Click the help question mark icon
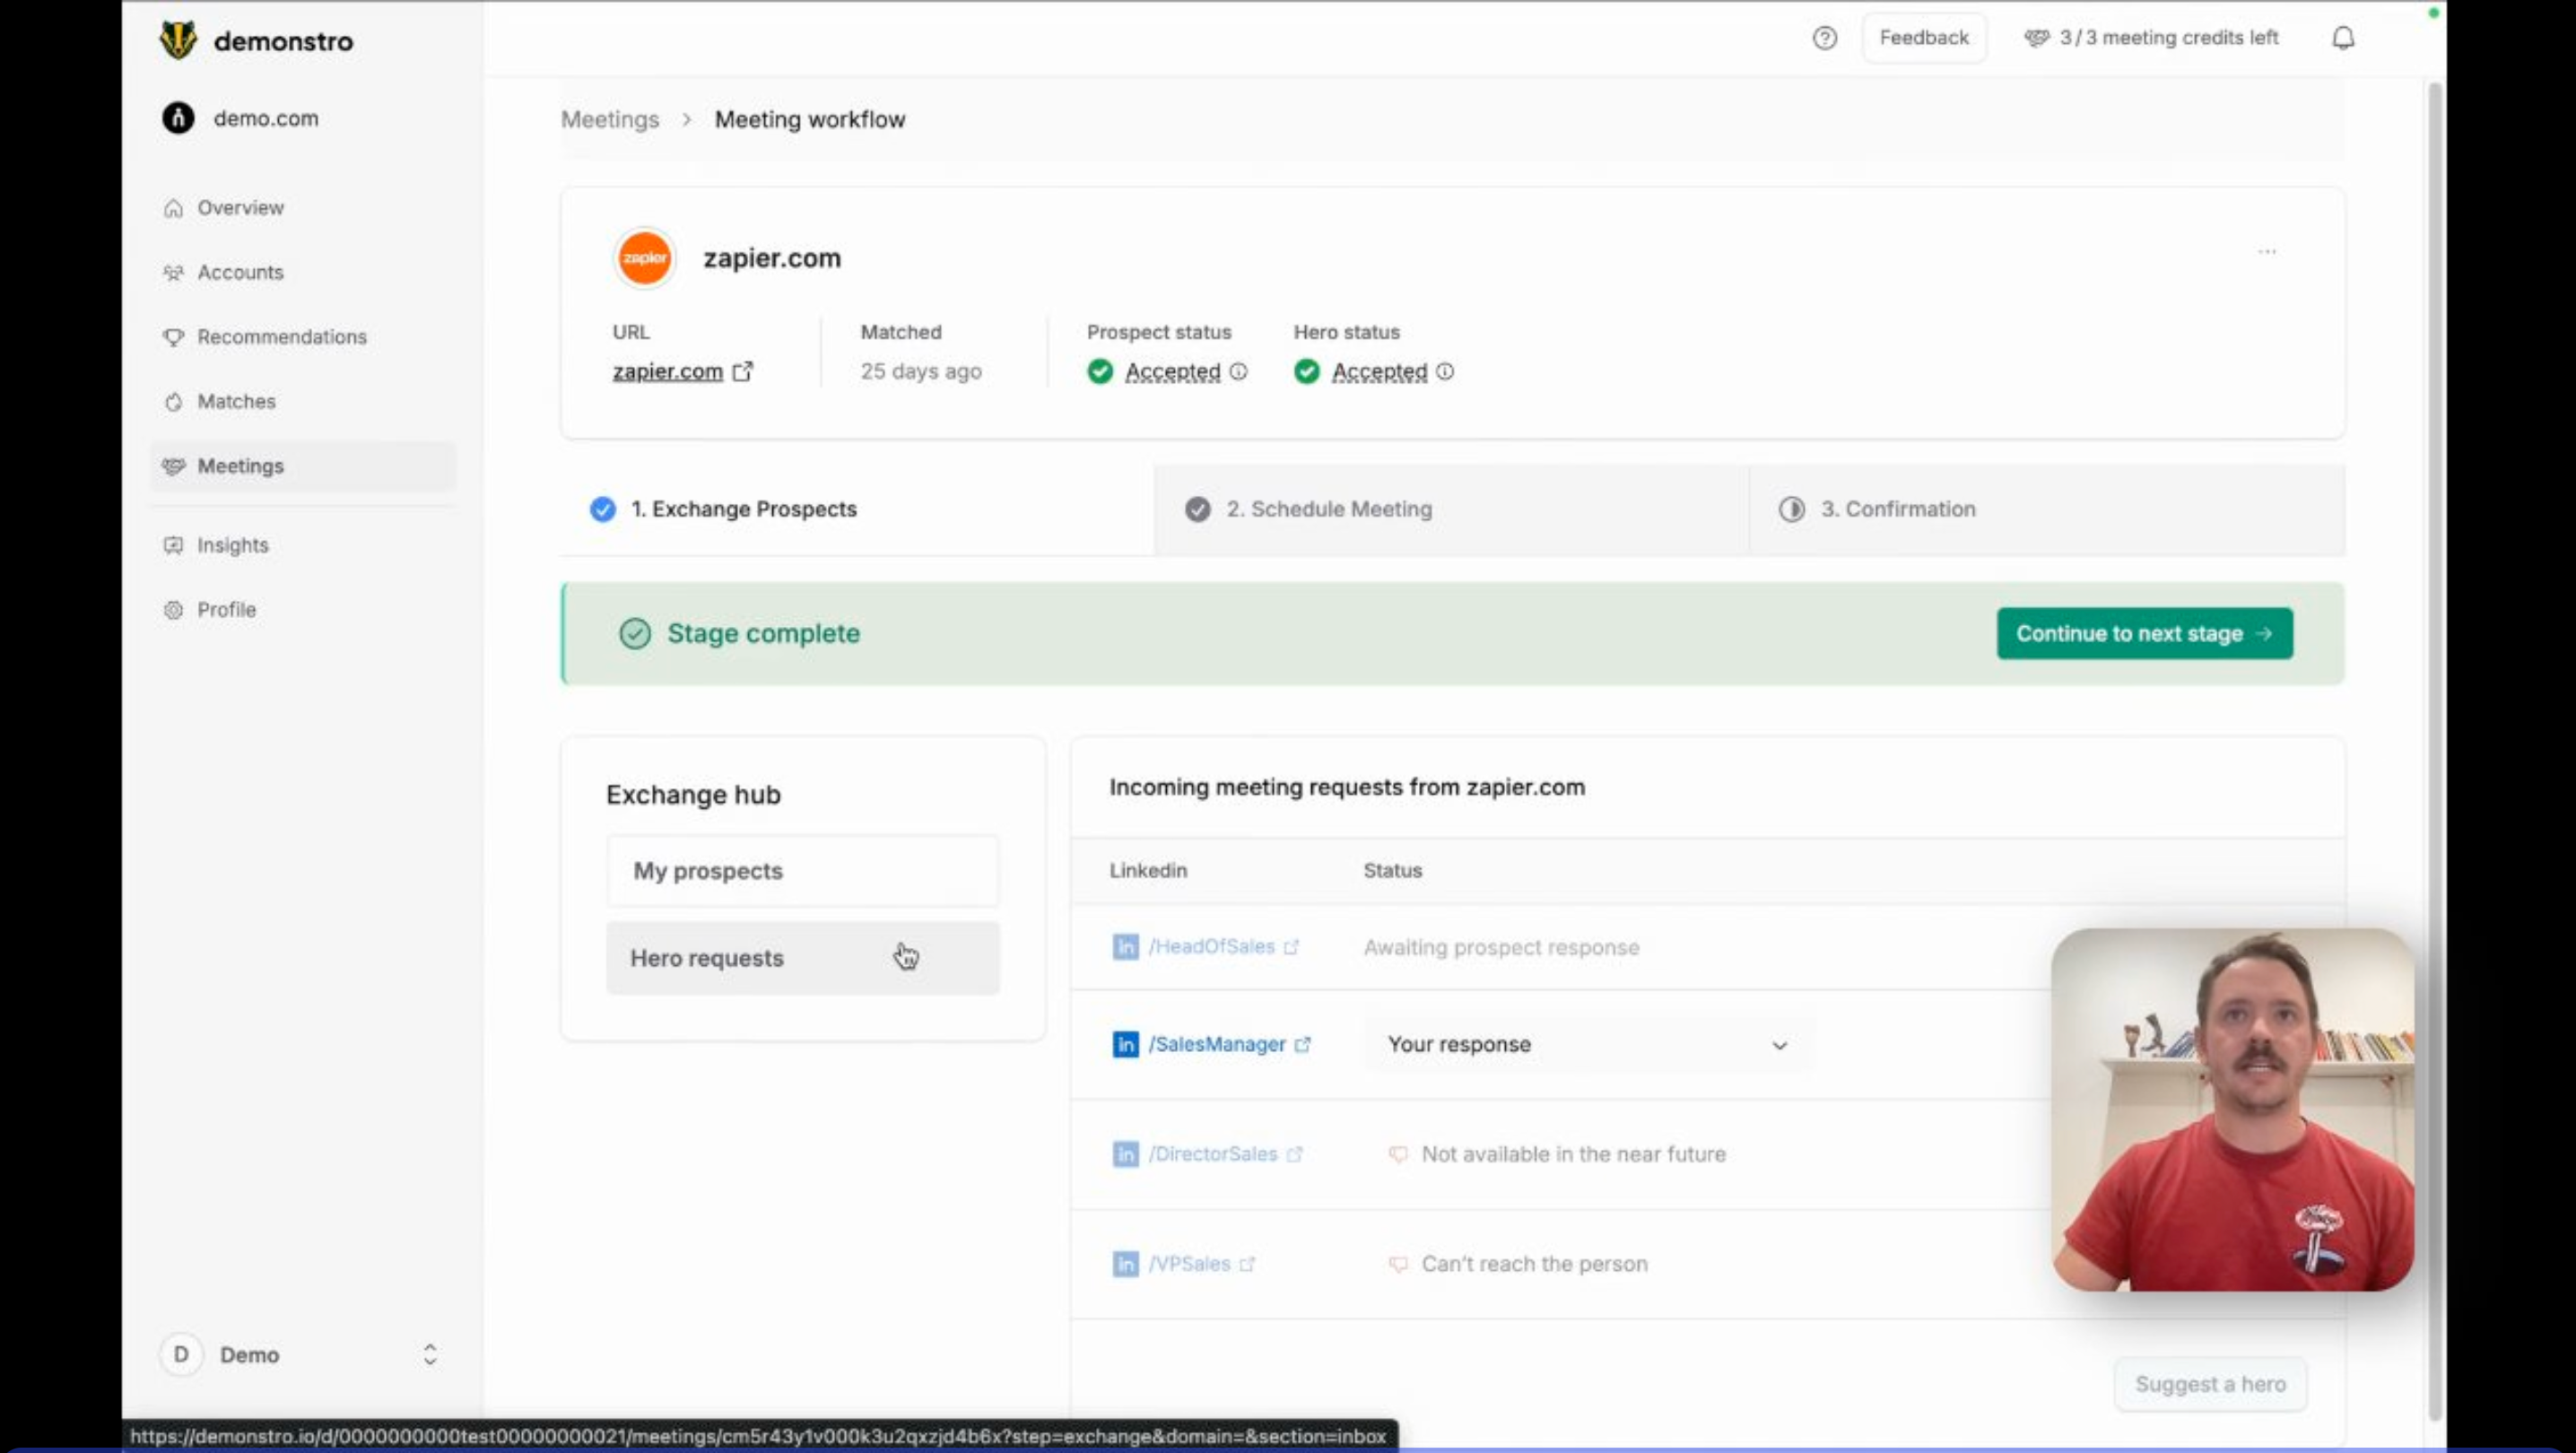This screenshot has height=1453, width=2576. coord(1824,38)
